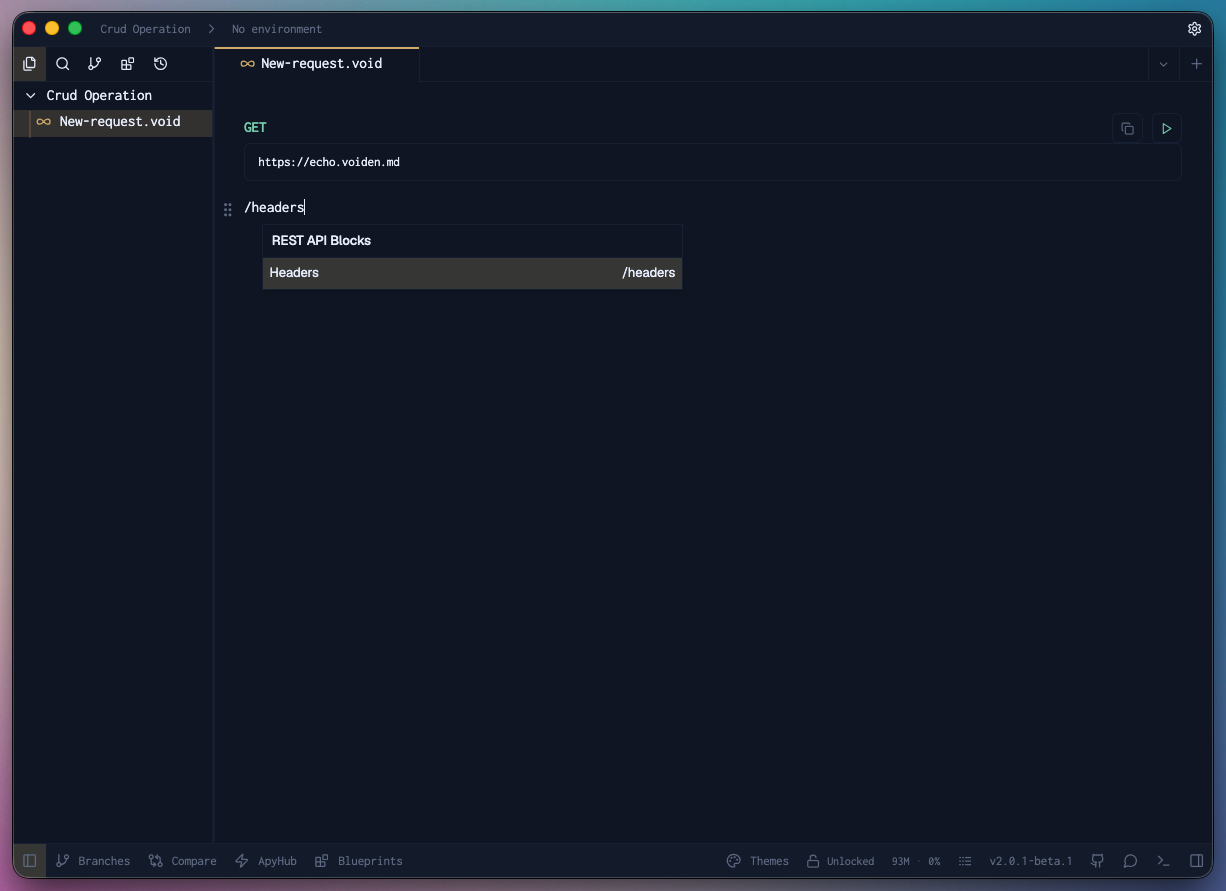Open Branches in the status bar

tap(93, 861)
